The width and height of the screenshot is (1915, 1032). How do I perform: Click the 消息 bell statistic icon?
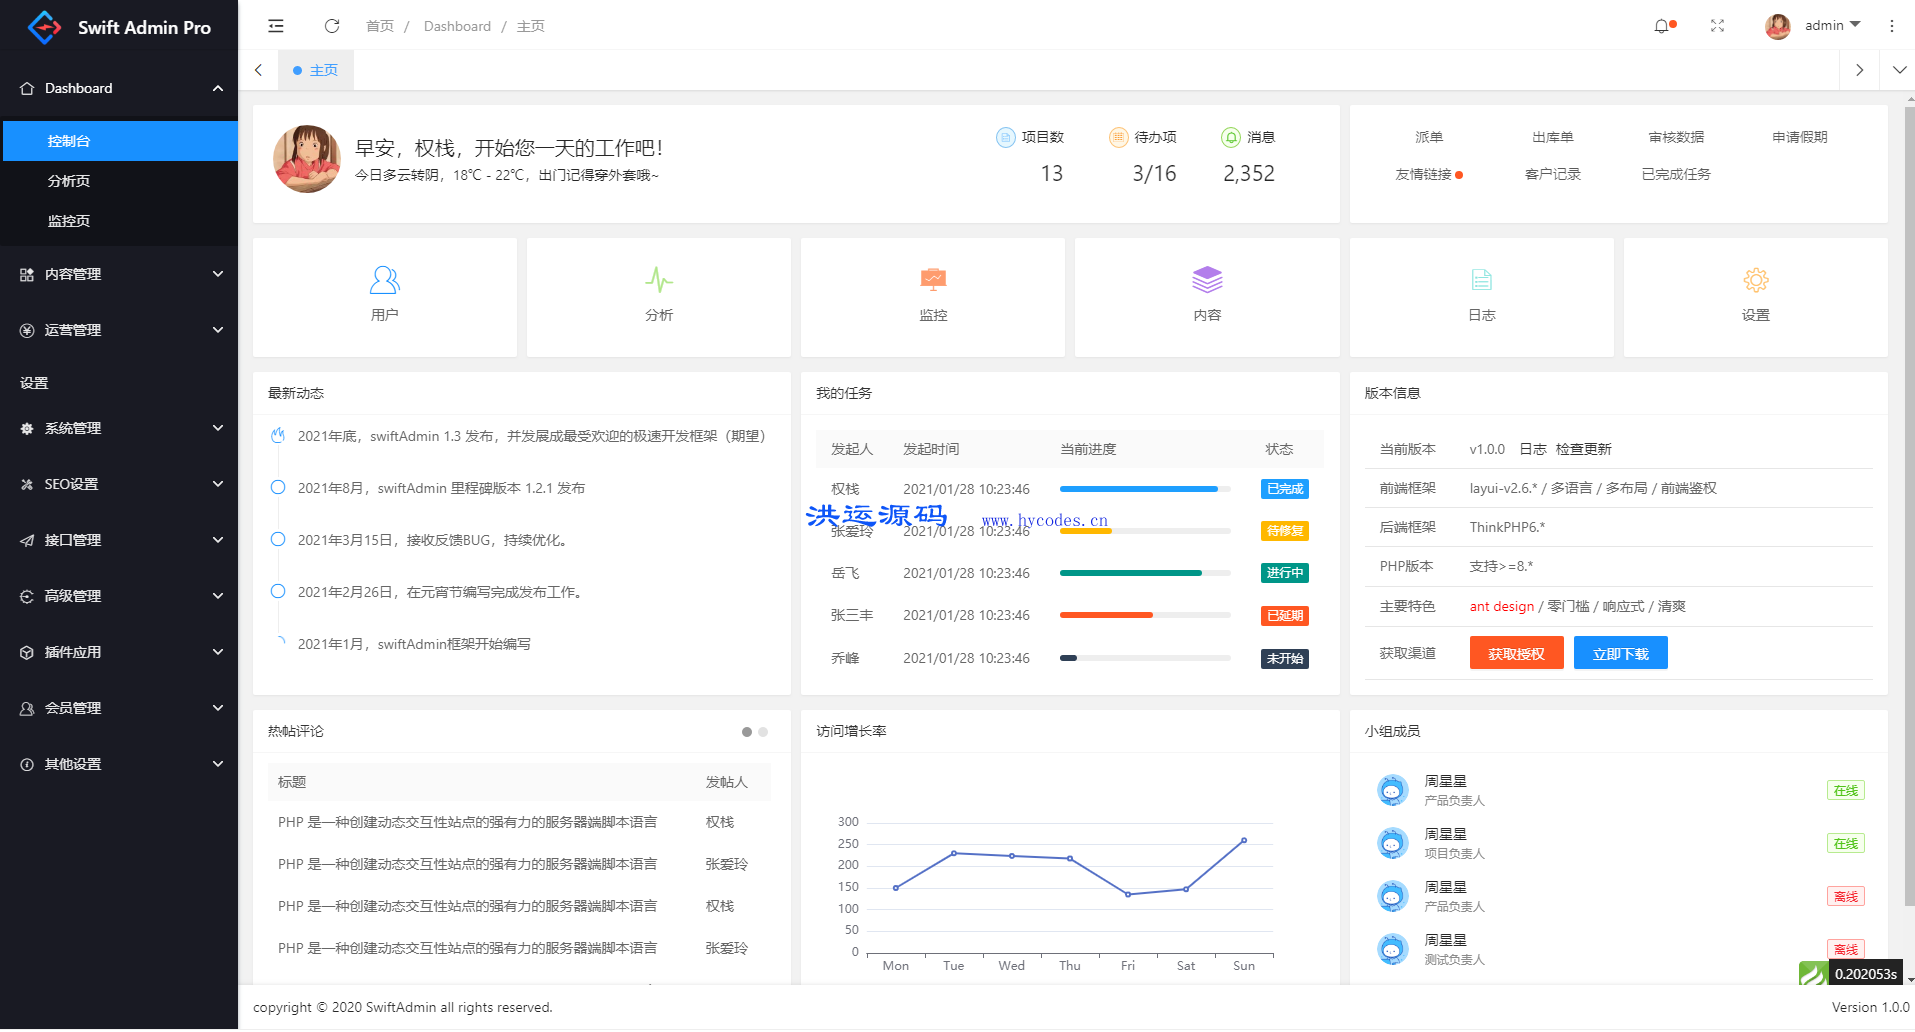(x=1231, y=137)
